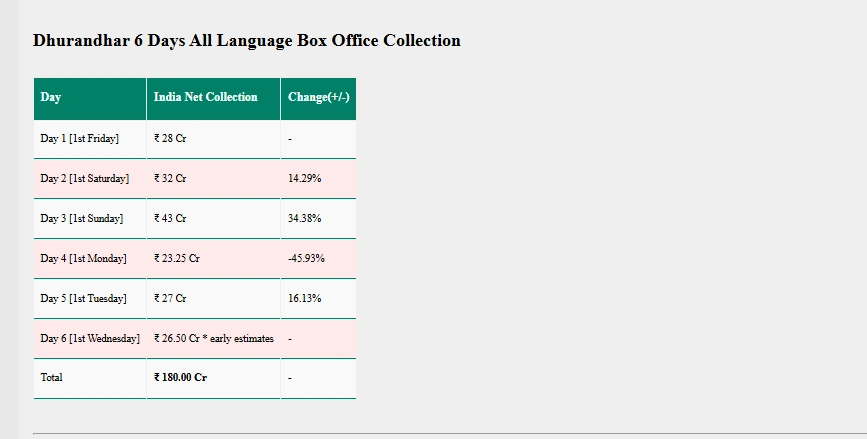Select the Day 3 [1st Sunday] cell
Viewport: 867px width, 439px height.
tap(81, 219)
